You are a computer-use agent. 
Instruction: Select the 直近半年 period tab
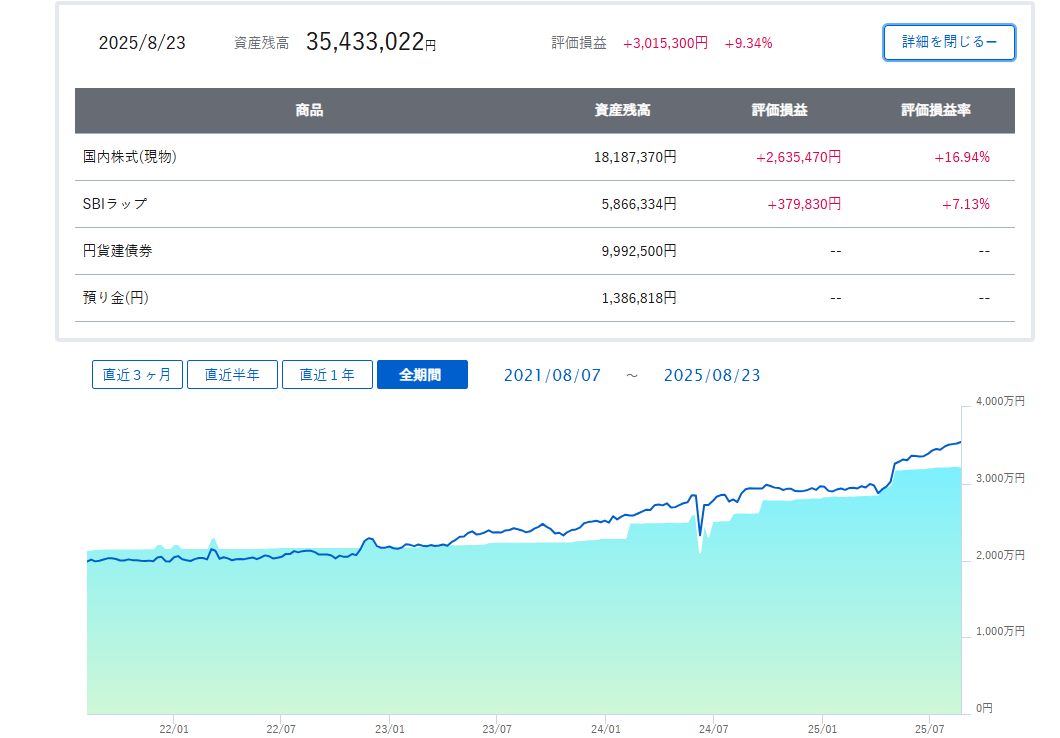232,375
